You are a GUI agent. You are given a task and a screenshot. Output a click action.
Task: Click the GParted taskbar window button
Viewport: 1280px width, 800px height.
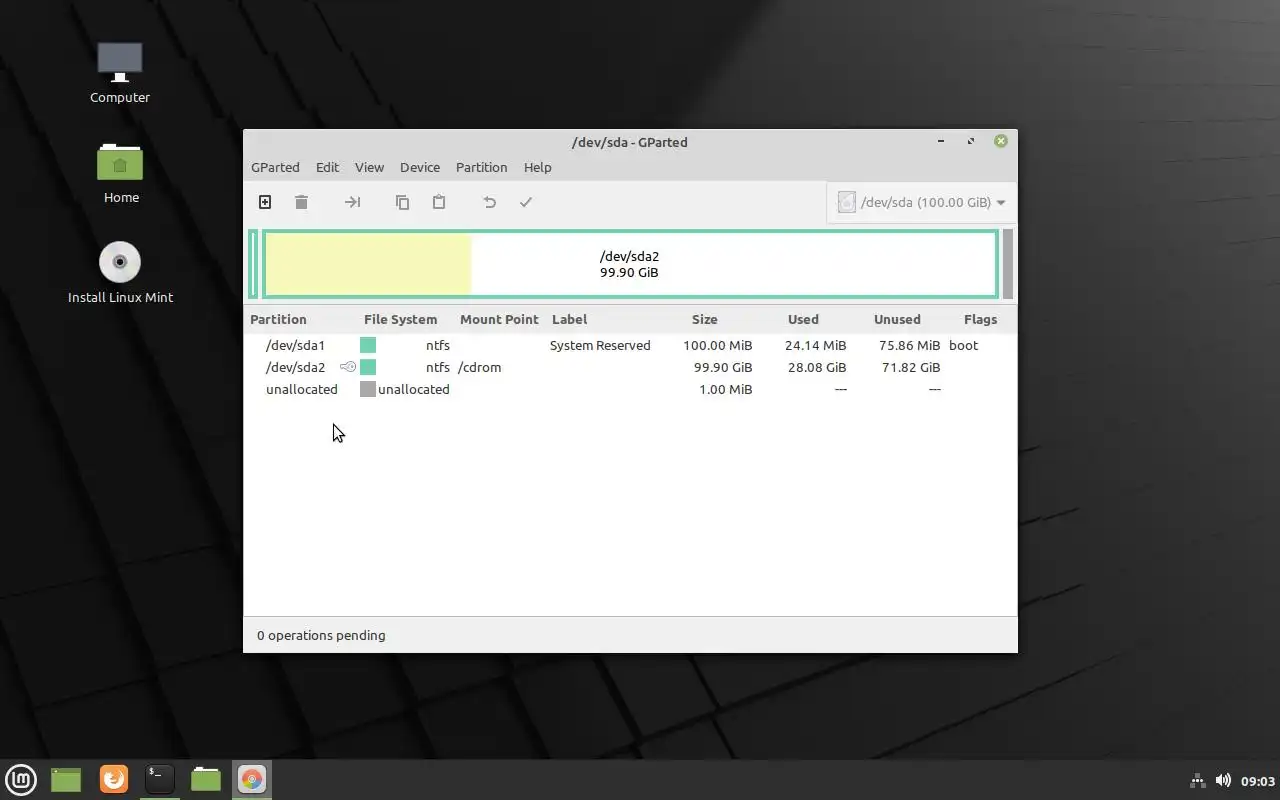click(252, 779)
